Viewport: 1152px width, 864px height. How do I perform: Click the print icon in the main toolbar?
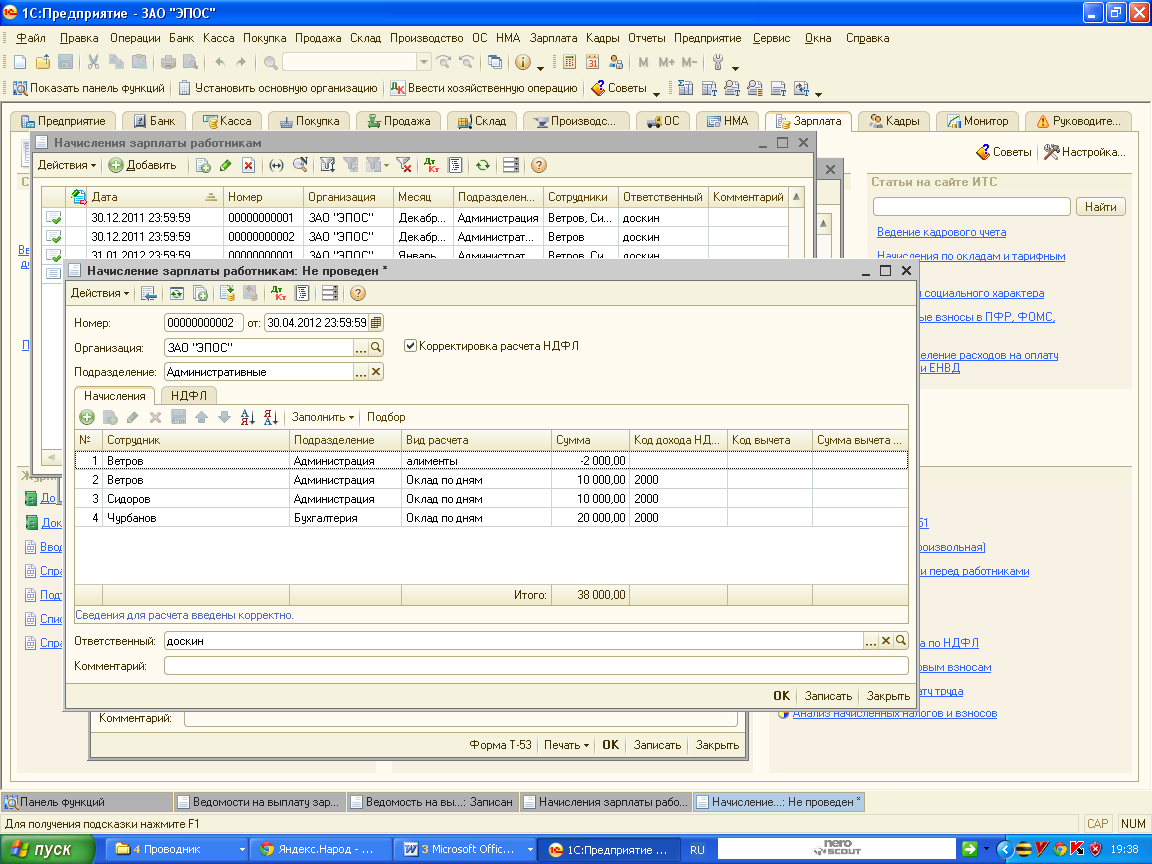(168, 62)
